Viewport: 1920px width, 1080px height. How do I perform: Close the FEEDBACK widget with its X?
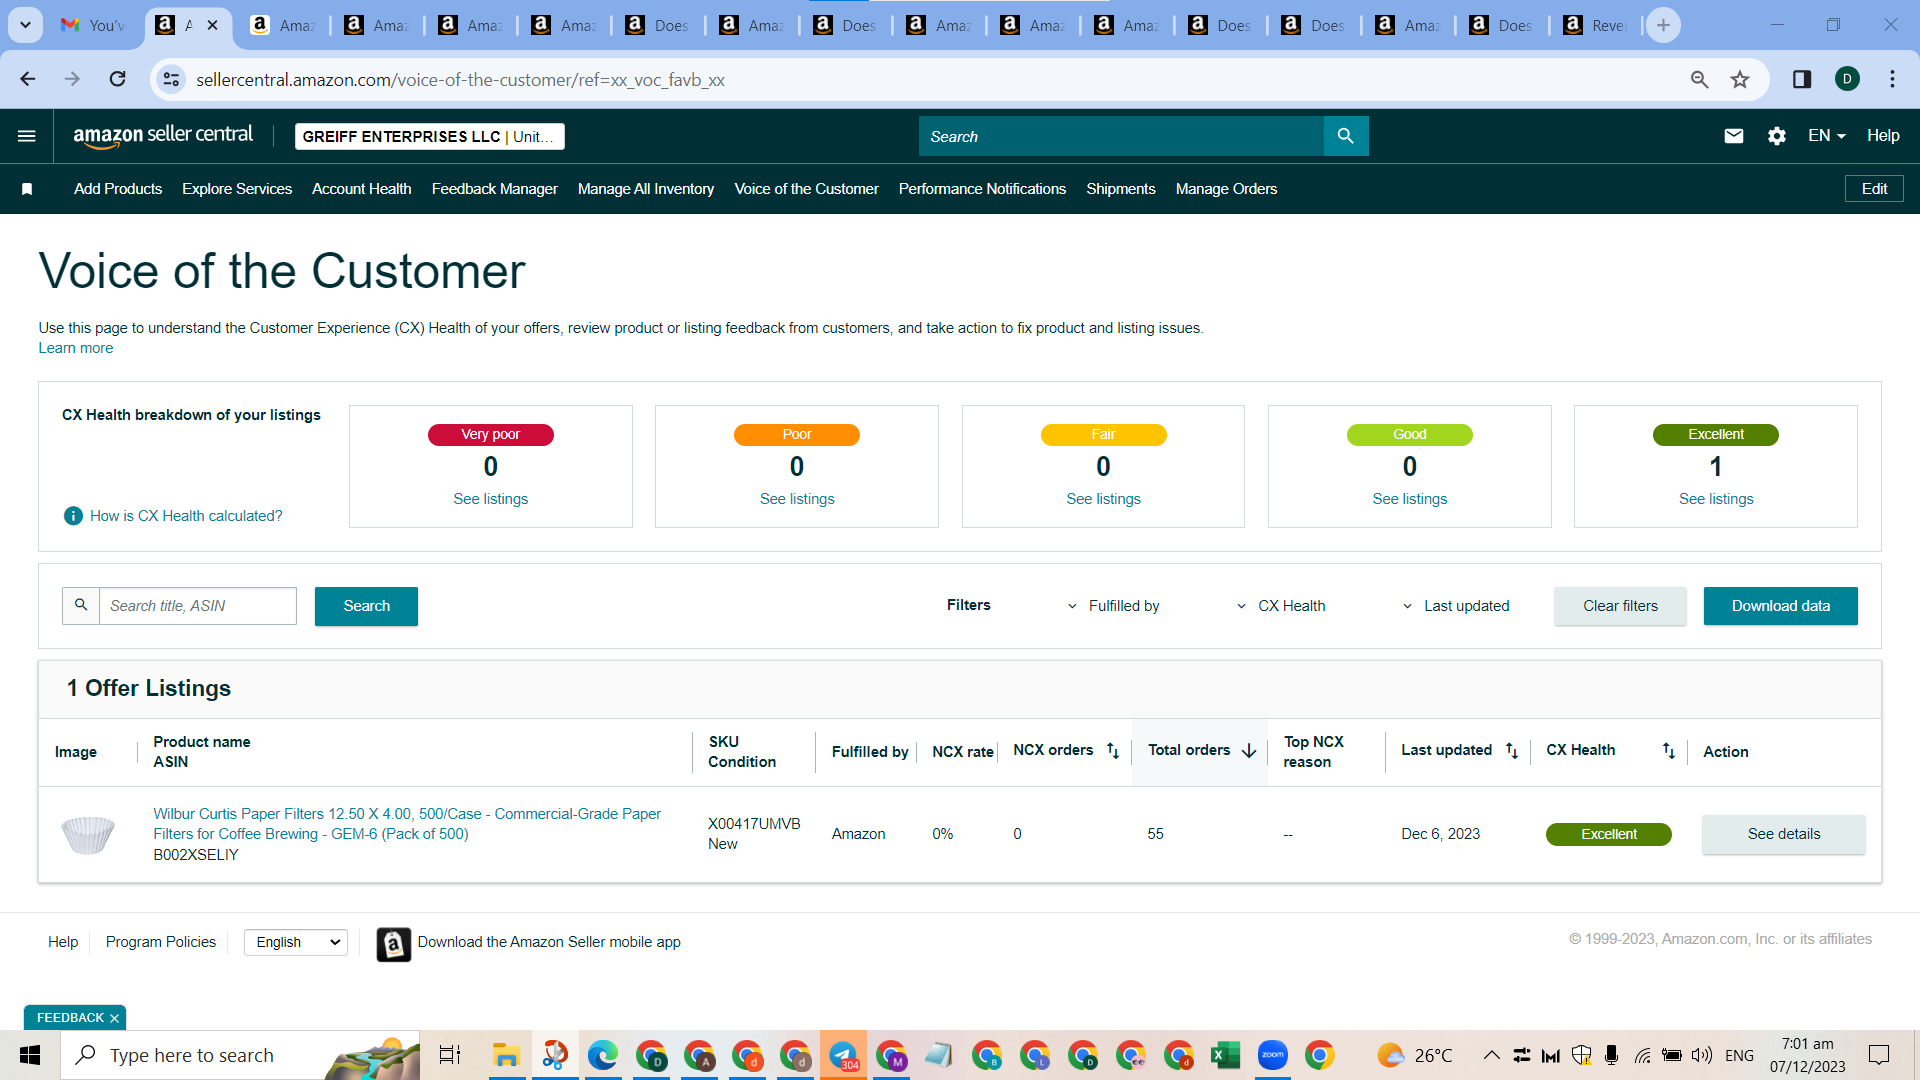point(114,1018)
